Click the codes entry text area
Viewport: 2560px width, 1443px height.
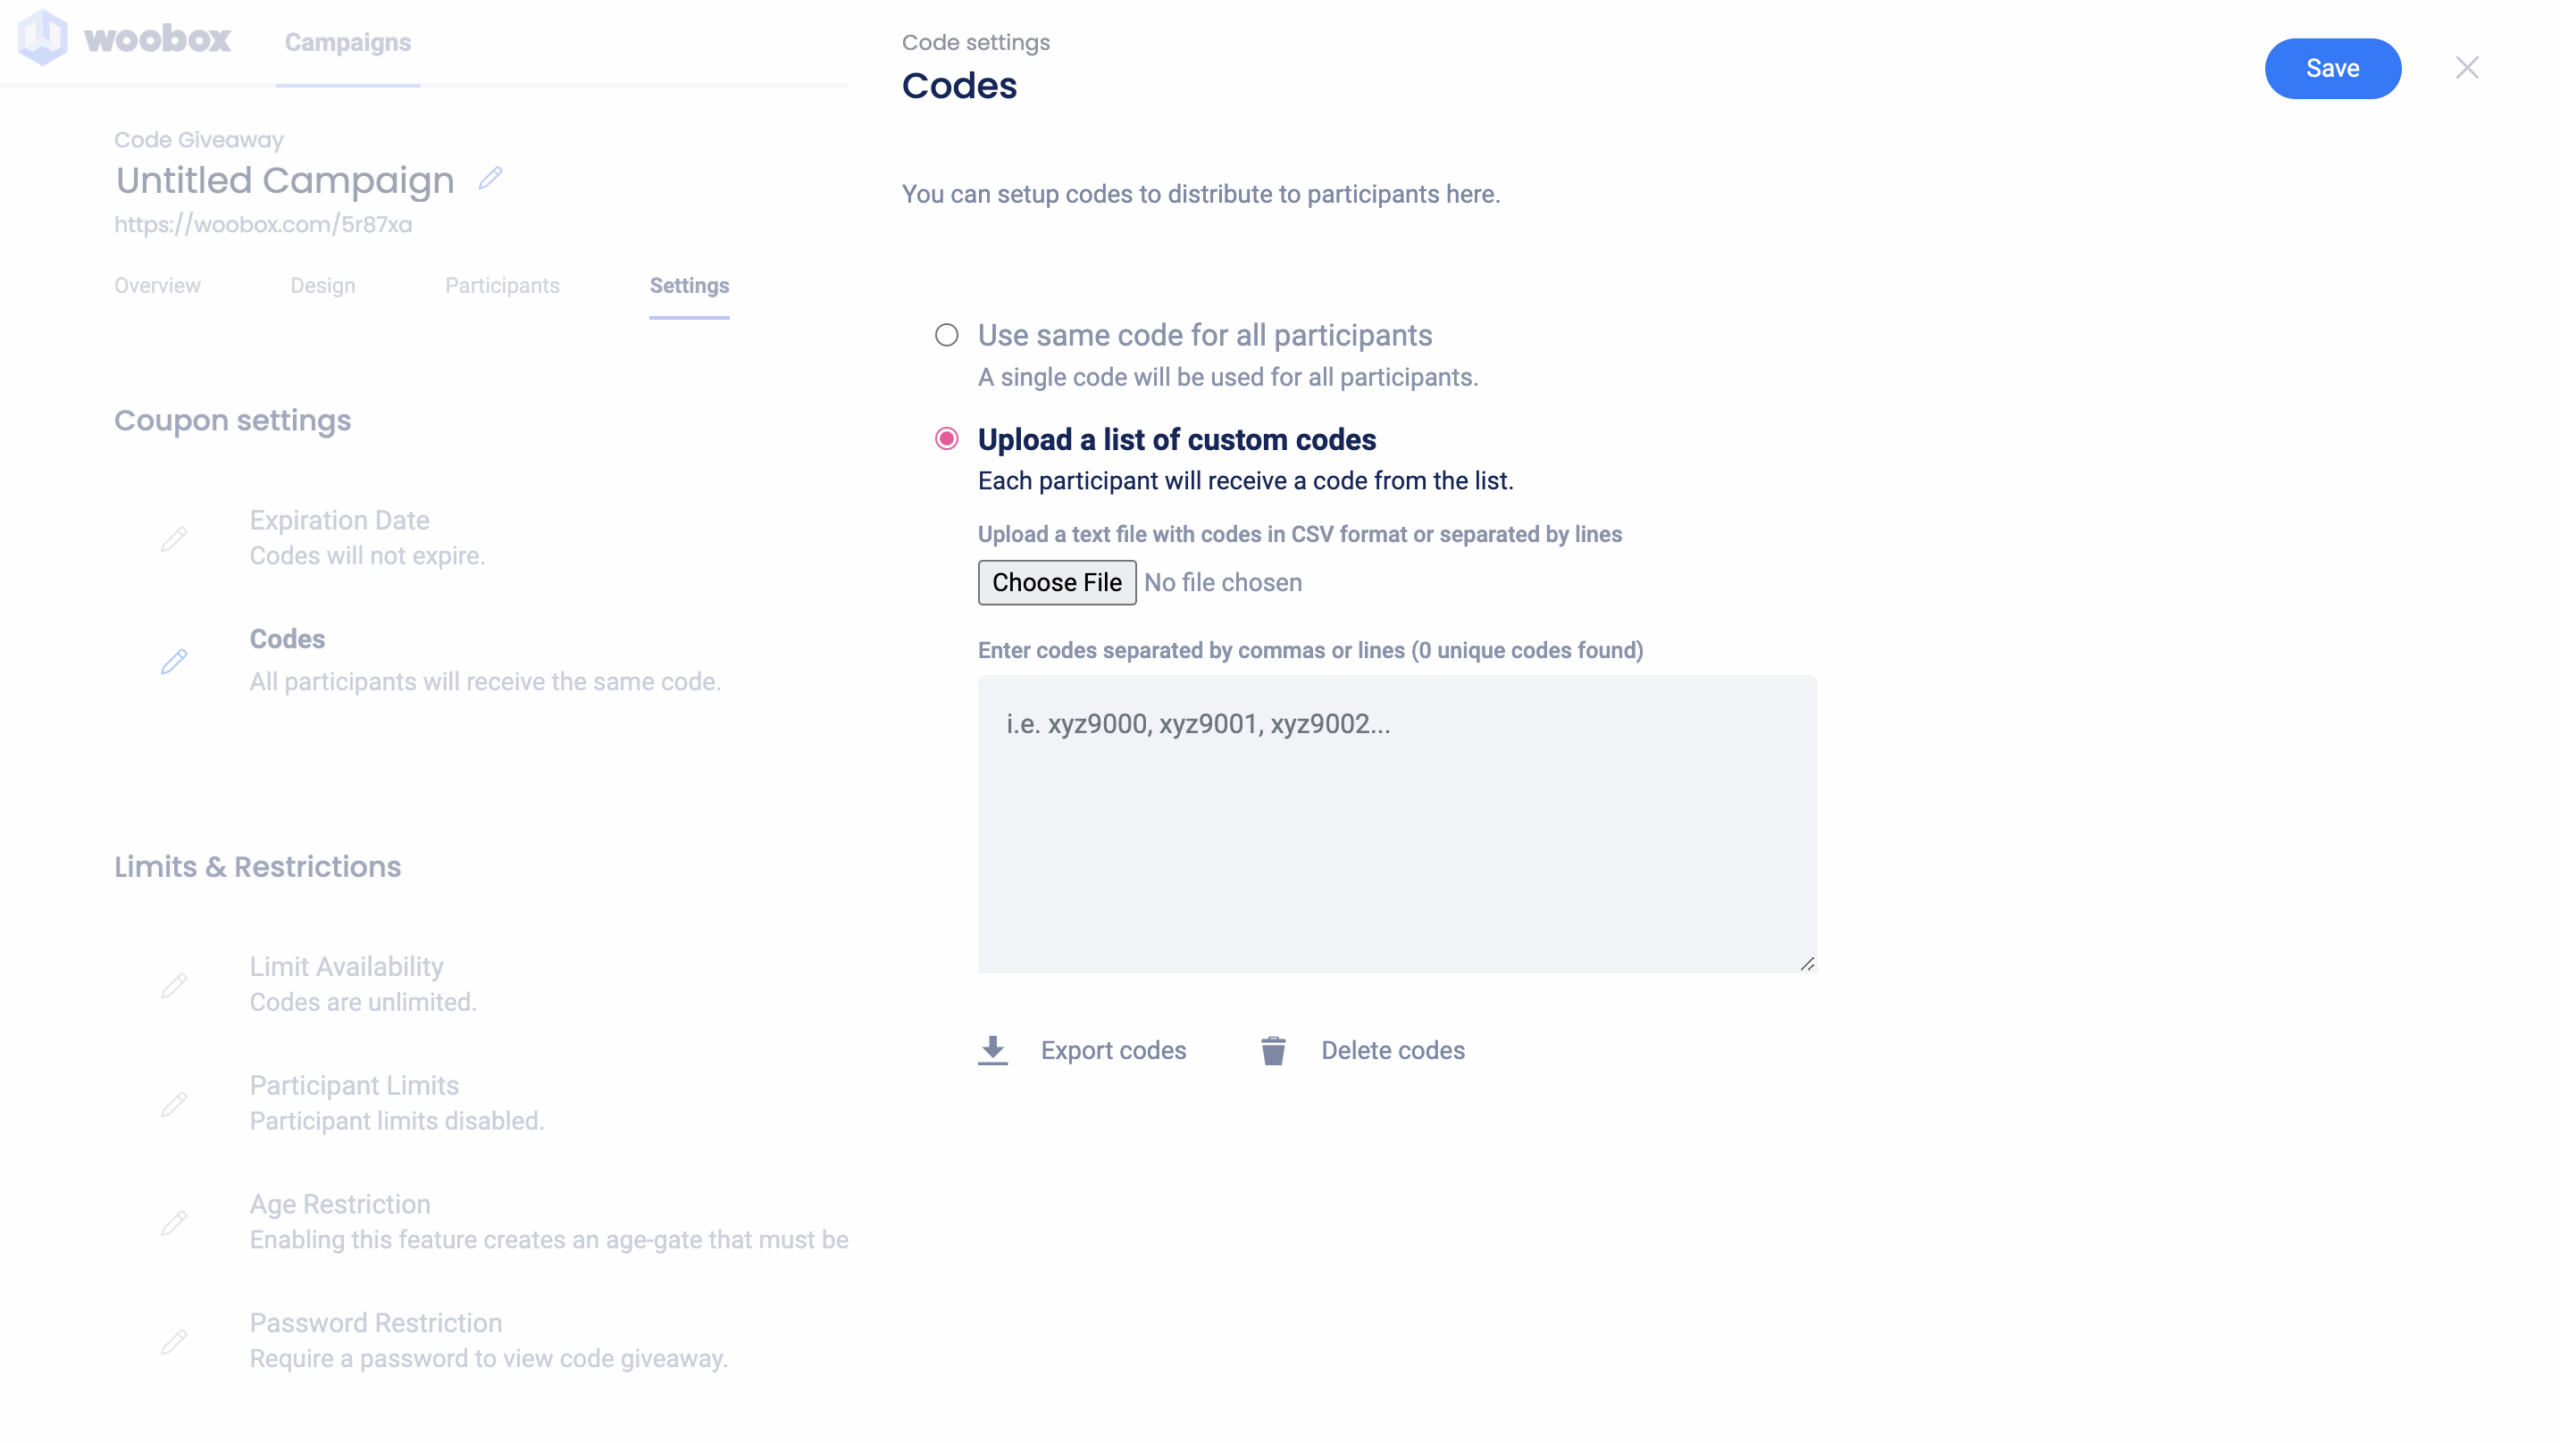coord(1397,823)
